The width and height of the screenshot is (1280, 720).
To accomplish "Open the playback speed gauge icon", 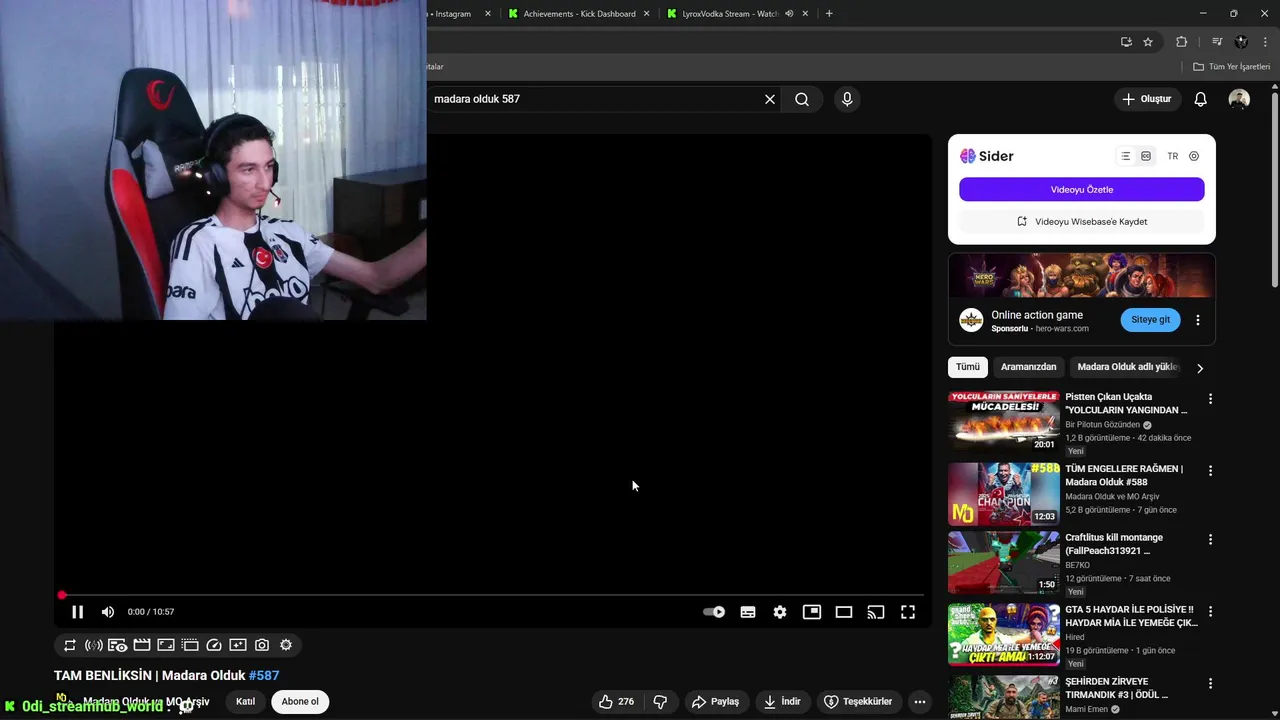I will click(214, 645).
